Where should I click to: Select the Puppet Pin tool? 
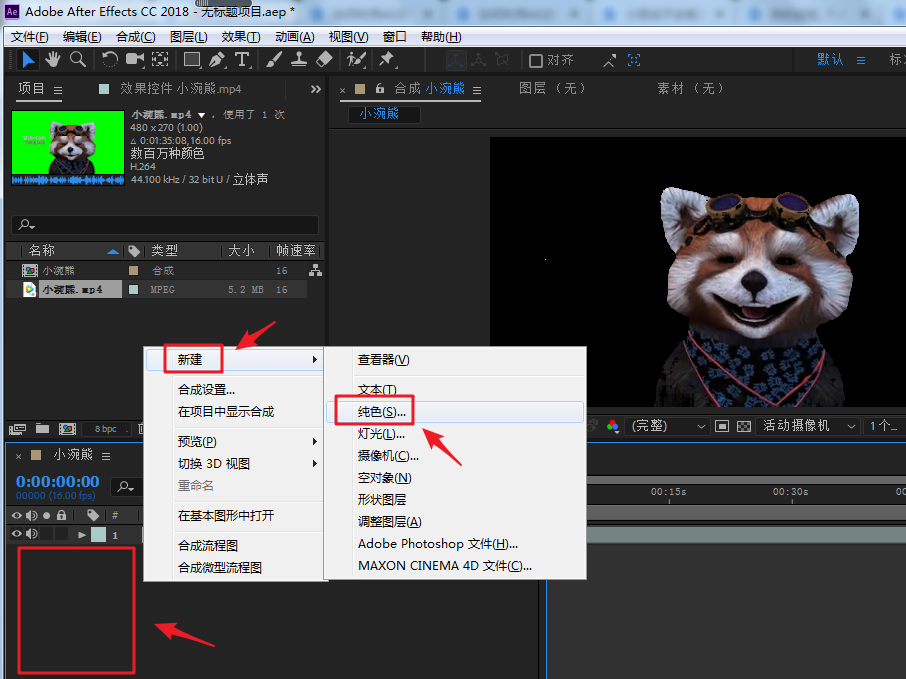click(x=387, y=60)
